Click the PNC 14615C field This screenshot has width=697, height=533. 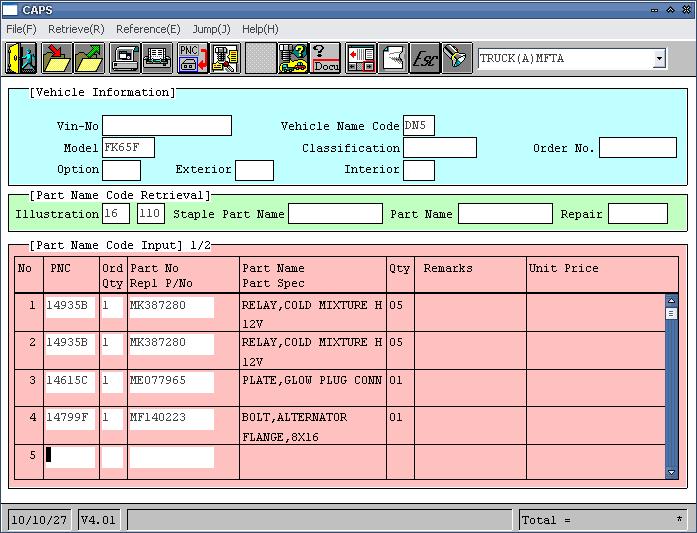[70, 382]
